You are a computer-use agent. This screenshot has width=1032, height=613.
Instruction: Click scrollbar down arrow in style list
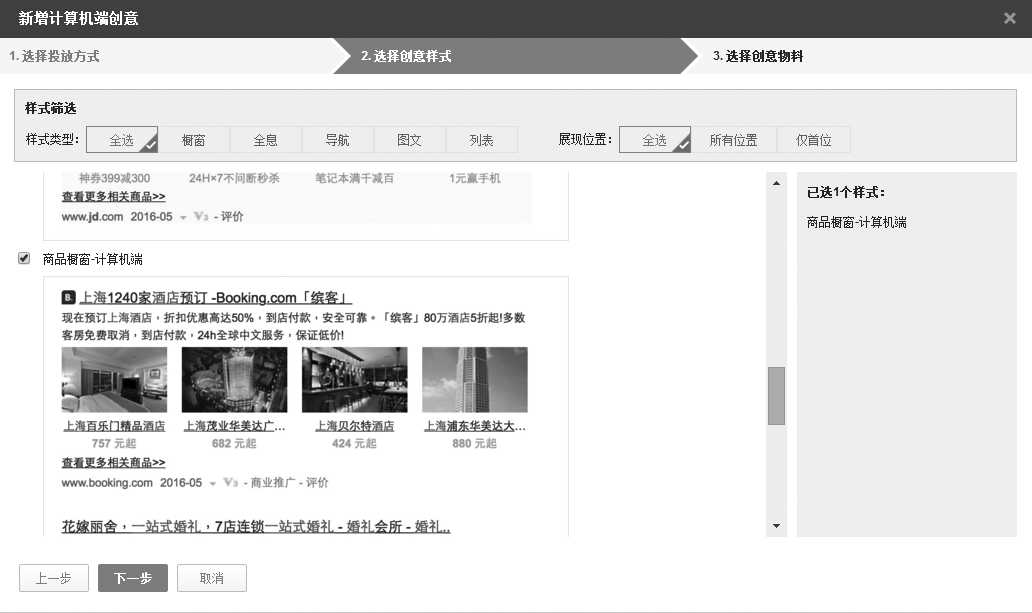[776, 526]
